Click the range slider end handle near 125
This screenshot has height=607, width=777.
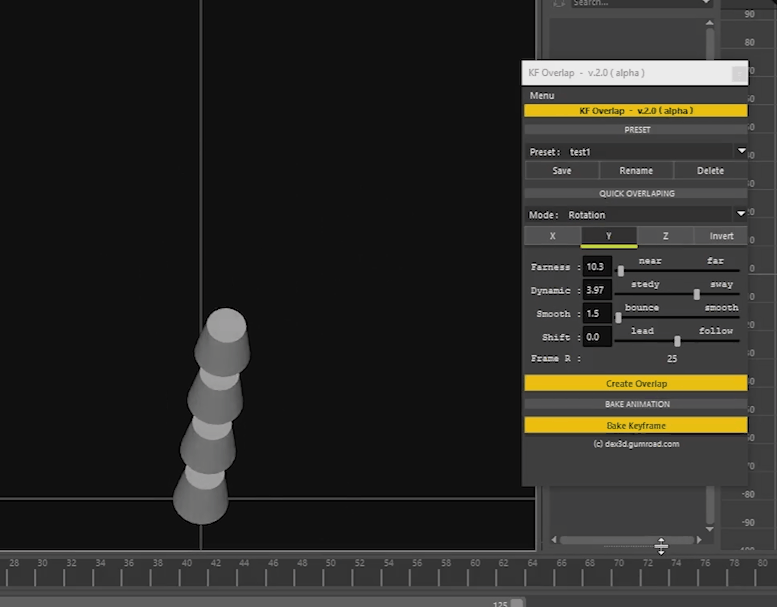517,603
